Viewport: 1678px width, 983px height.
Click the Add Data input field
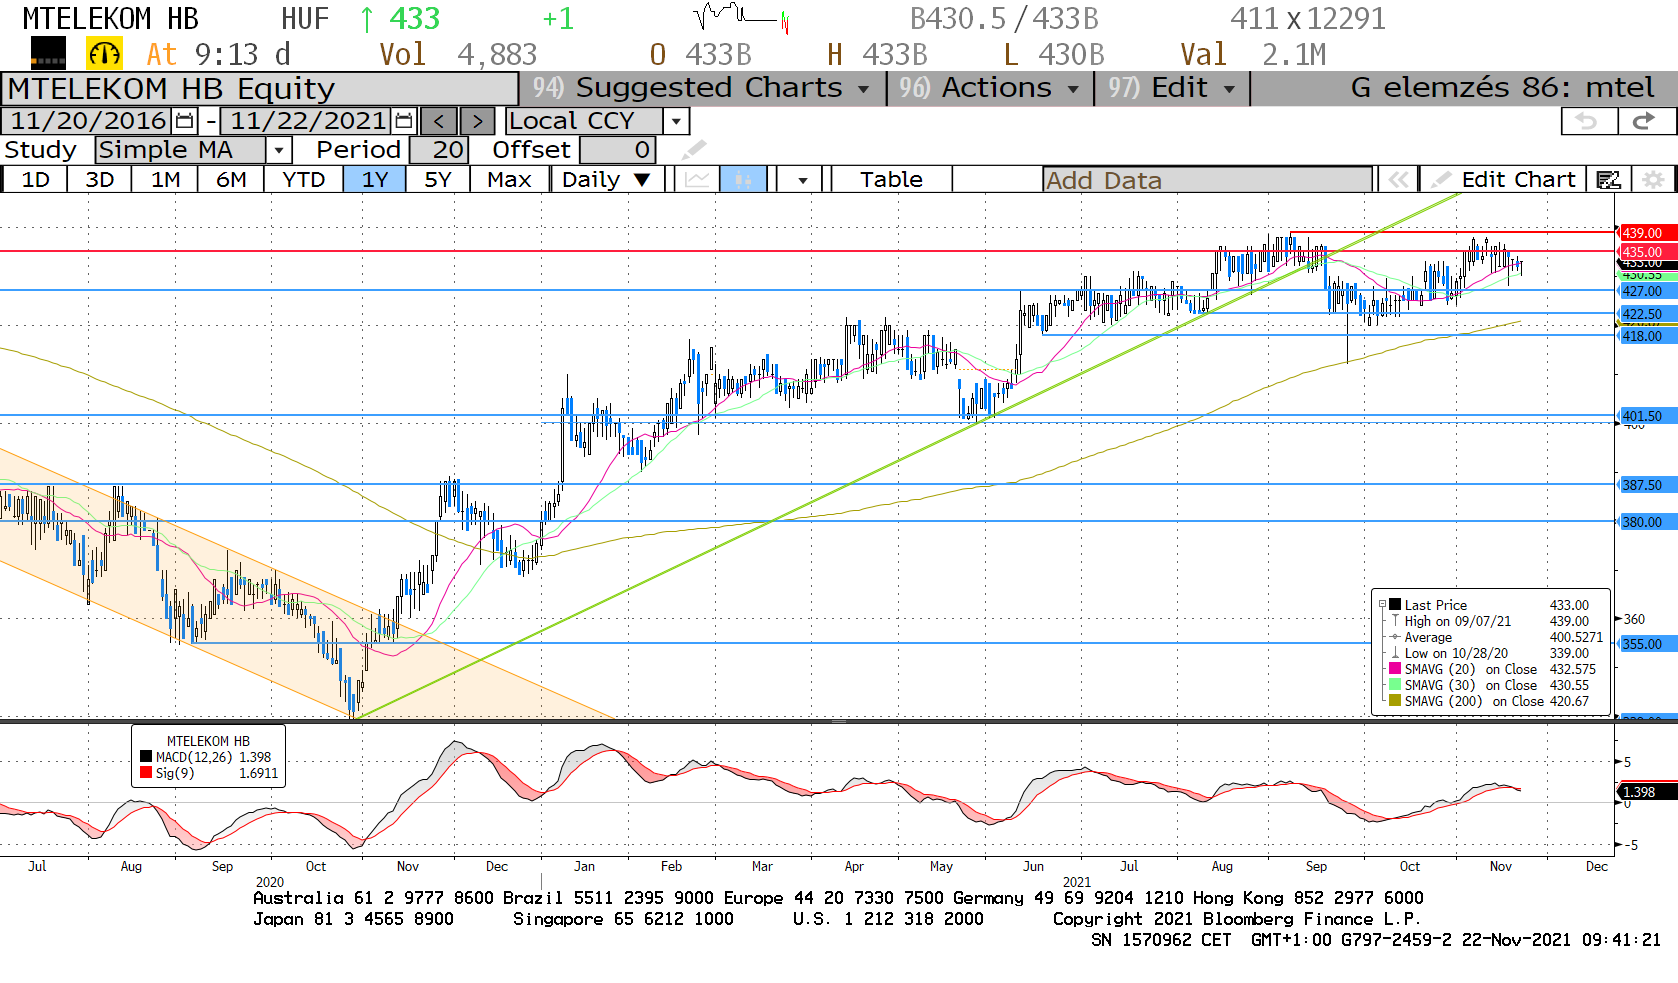point(1207,180)
